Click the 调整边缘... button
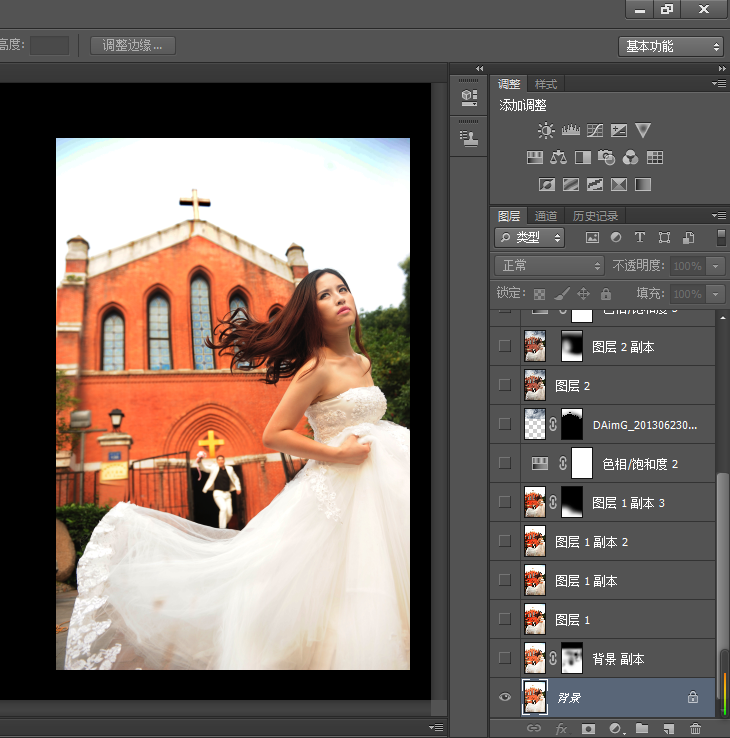 pyautogui.click(x=133, y=46)
